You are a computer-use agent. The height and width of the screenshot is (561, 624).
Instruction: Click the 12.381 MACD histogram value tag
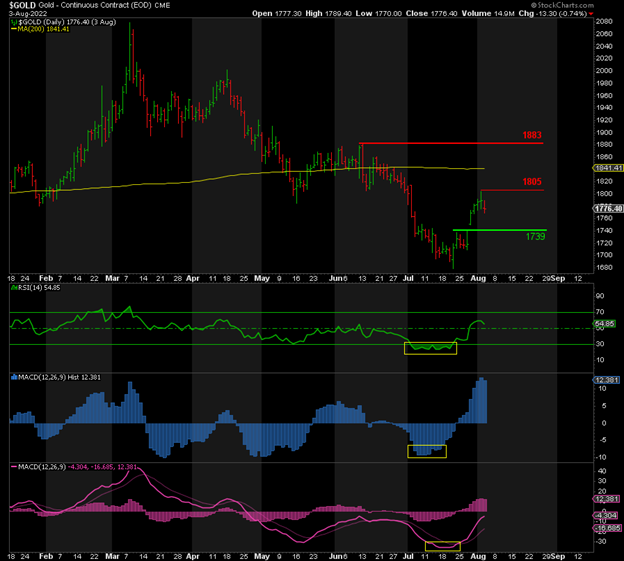tap(605, 380)
